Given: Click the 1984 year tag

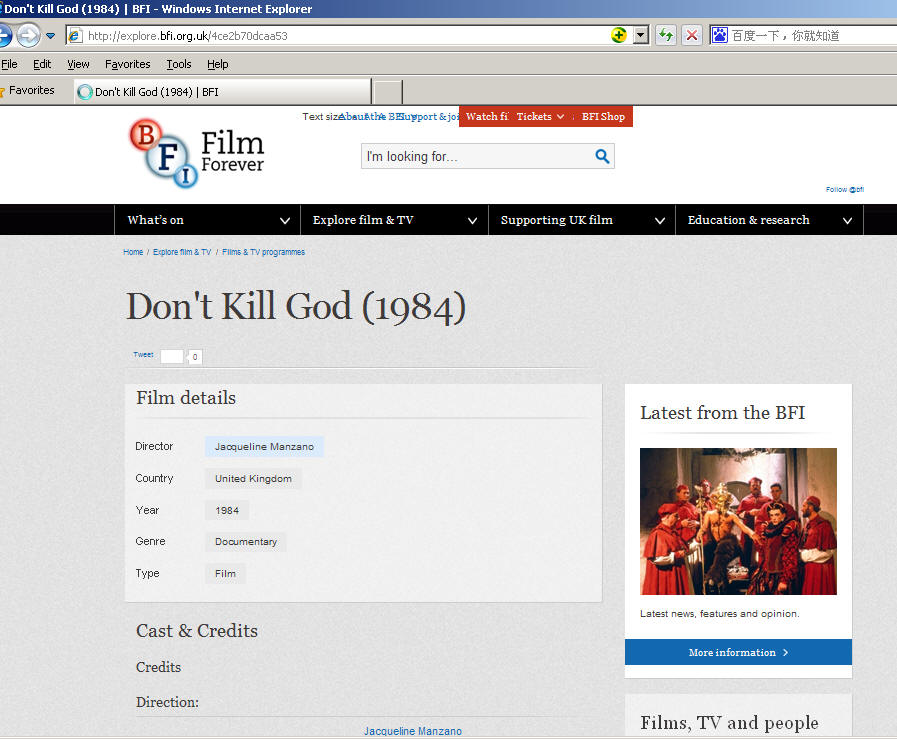Looking at the screenshot, I should [x=227, y=511].
